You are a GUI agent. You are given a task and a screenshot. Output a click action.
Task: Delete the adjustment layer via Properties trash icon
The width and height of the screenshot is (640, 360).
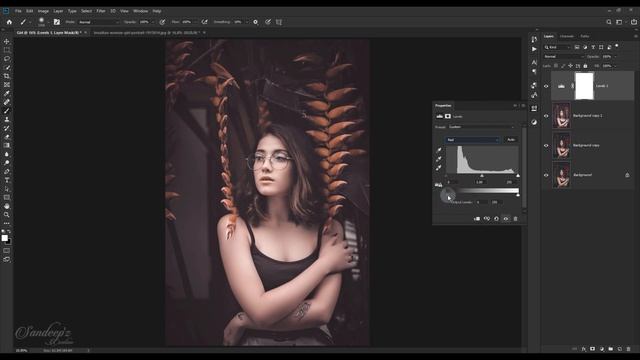coord(515,219)
